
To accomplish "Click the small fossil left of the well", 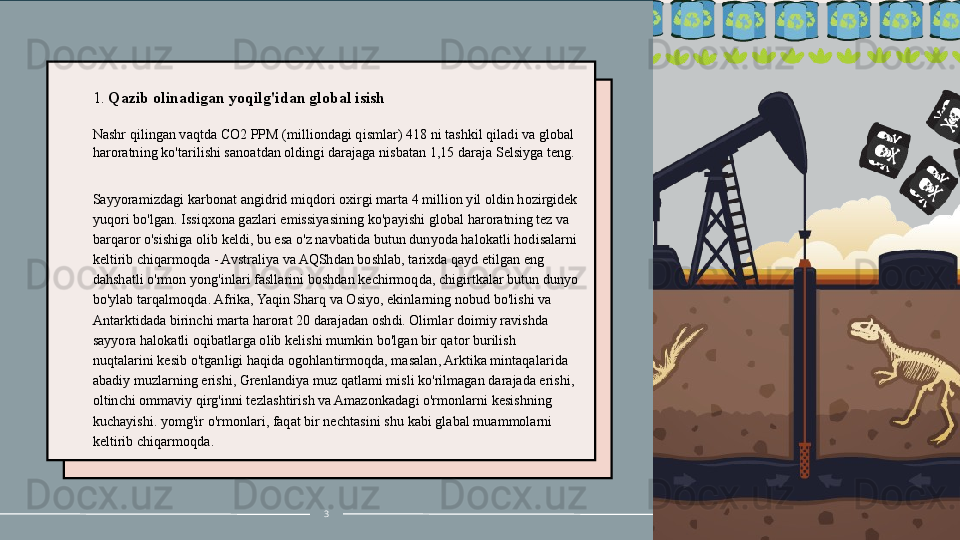I will tap(686, 347).
